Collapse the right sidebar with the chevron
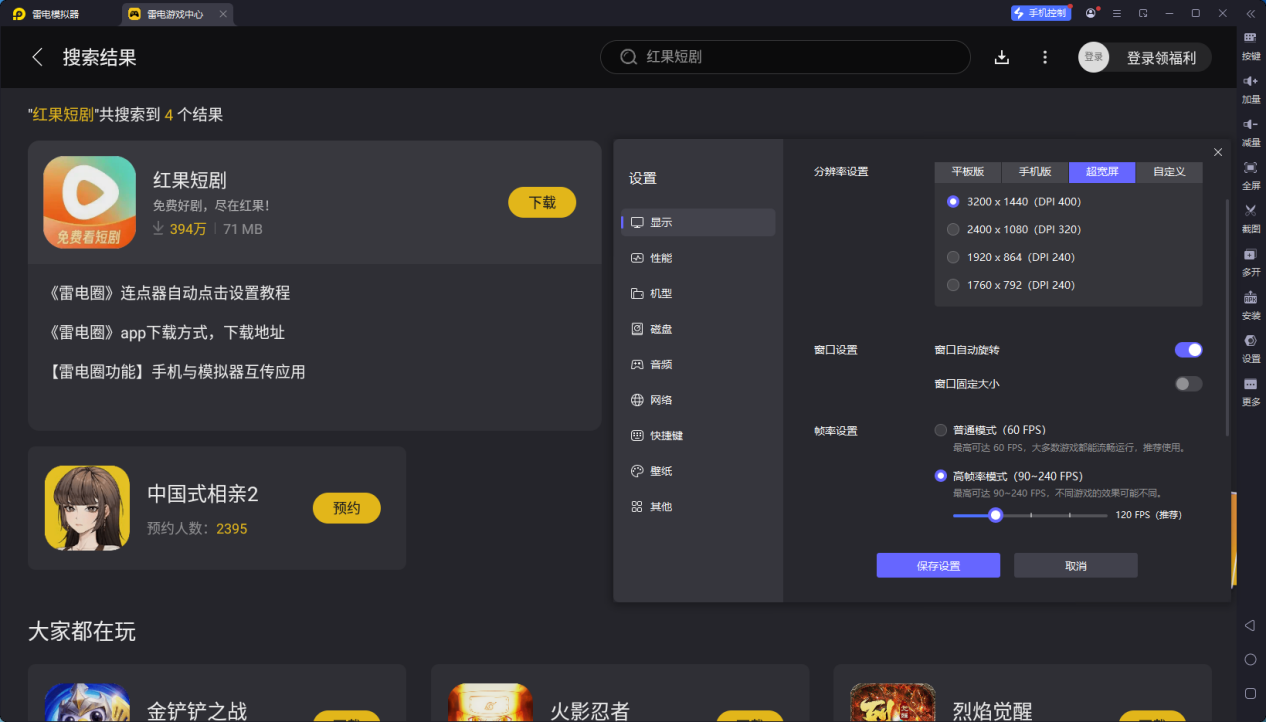The width and height of the screenshot is (1266, 722). click(x=1249, y=13)
